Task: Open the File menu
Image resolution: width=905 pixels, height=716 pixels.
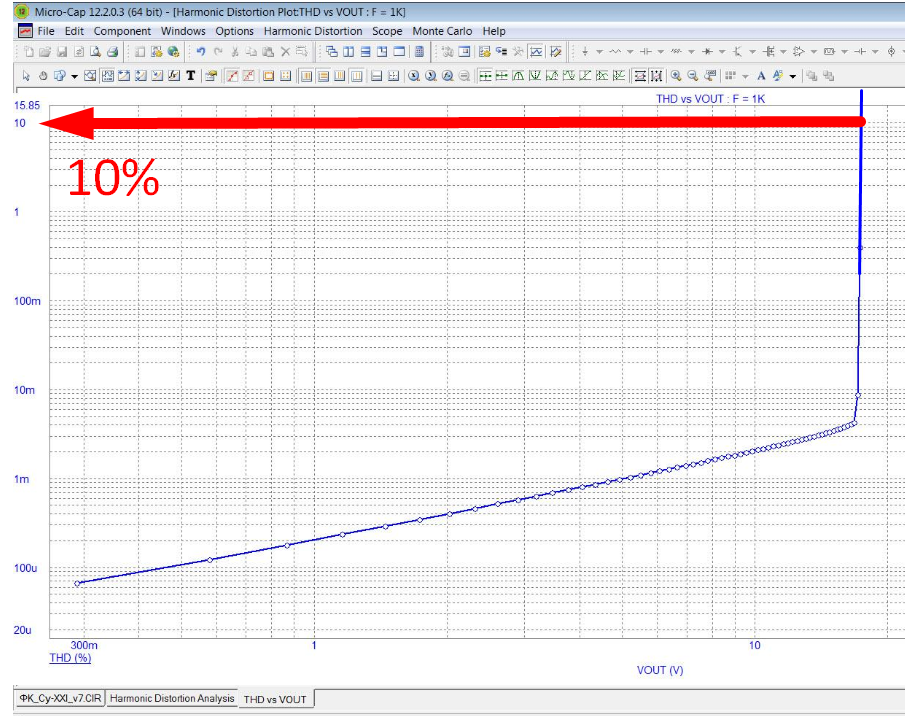Action: tap(46, 31)
